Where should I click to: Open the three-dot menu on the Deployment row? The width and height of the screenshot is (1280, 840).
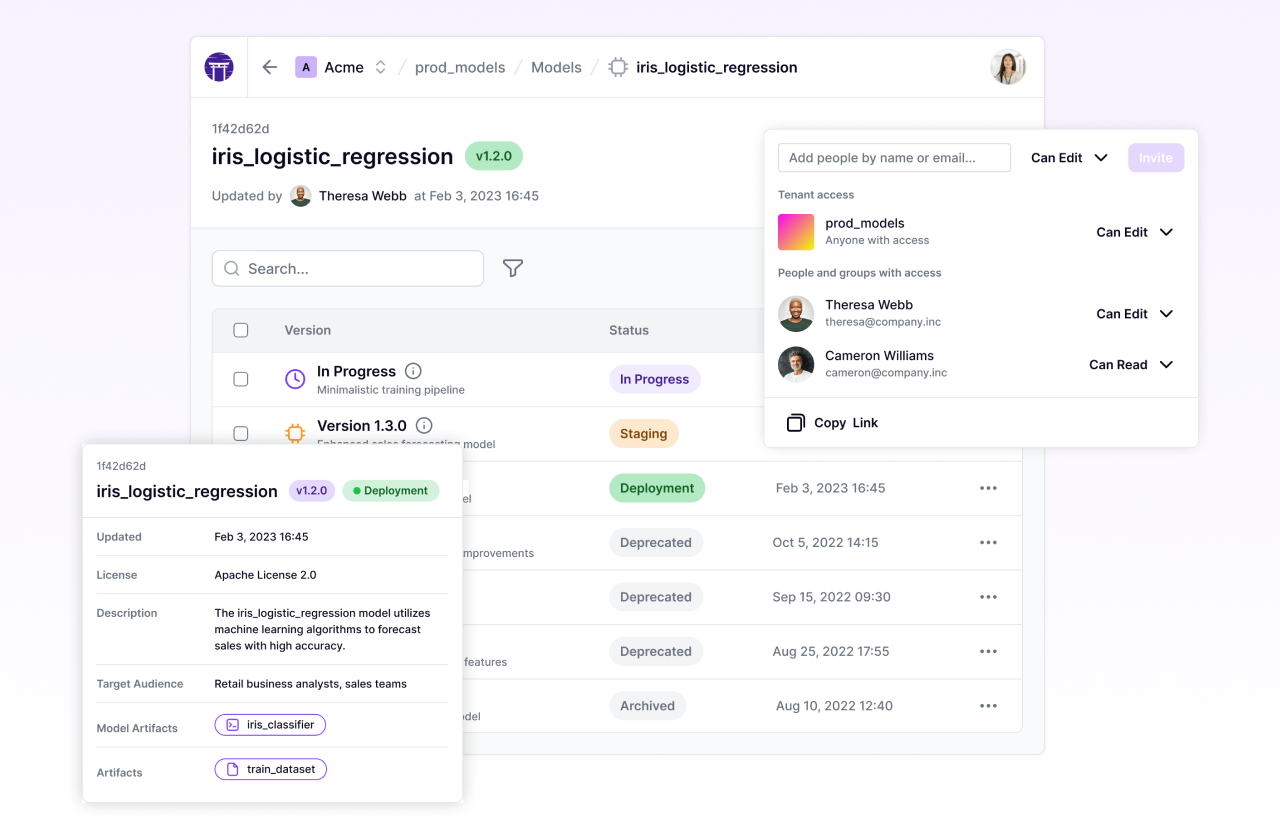coord(988,488)
